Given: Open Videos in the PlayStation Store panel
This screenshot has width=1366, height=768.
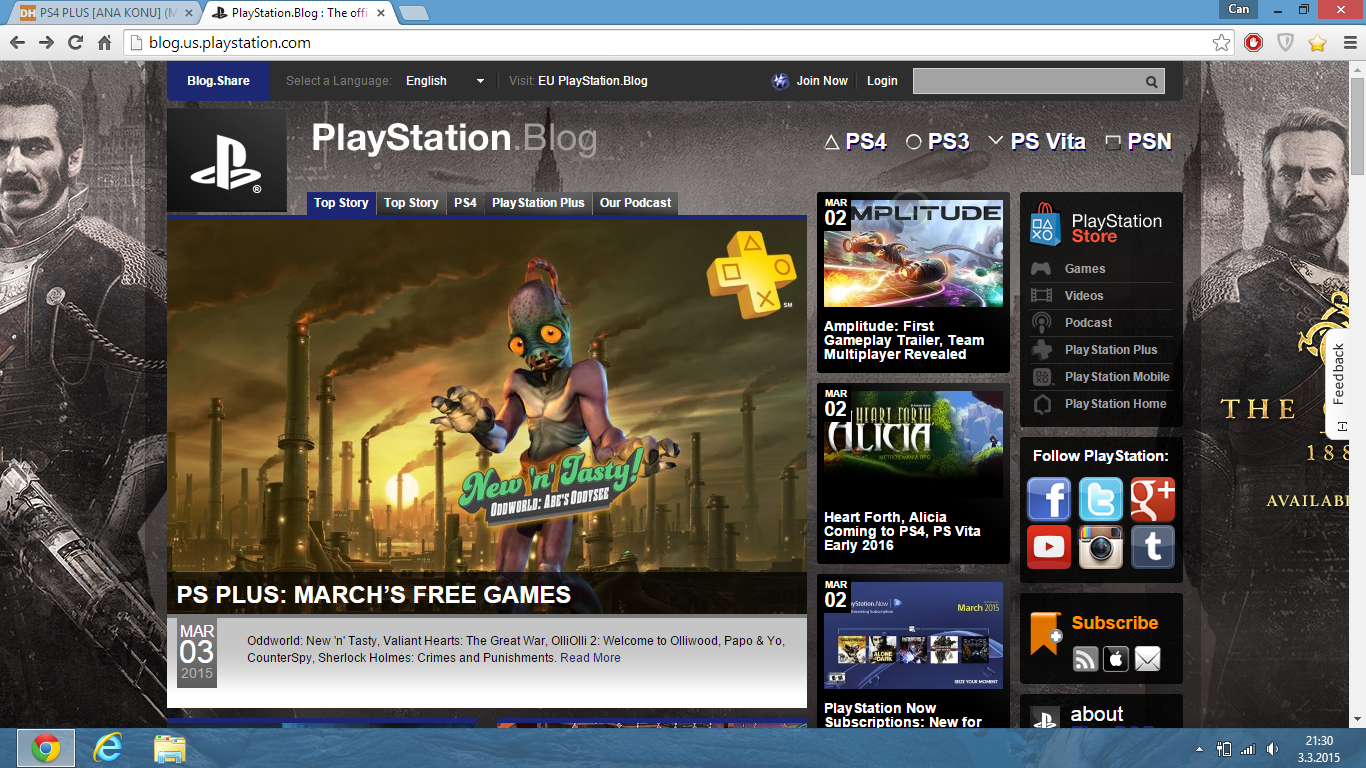Looking at the screenshot, I should coord(1084,296).
